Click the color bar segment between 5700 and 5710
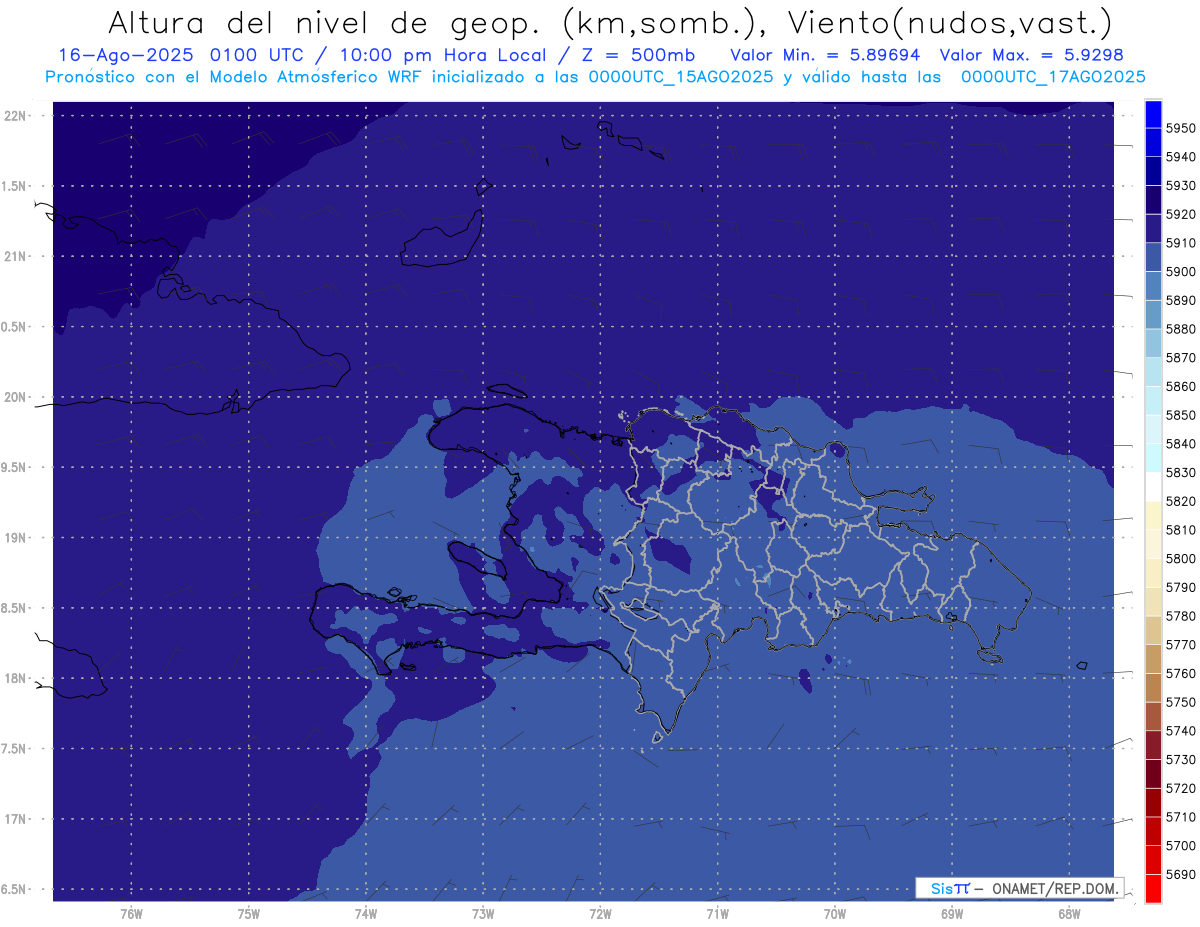The height and width of the screenshot is (927, 1200). point(1153,831)
